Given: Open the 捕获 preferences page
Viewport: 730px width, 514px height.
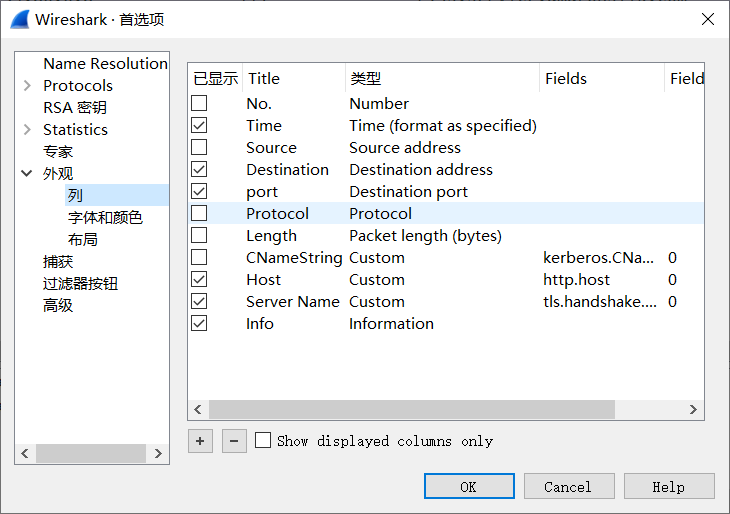Looking at the screenshot, I should tap(58, 262).
